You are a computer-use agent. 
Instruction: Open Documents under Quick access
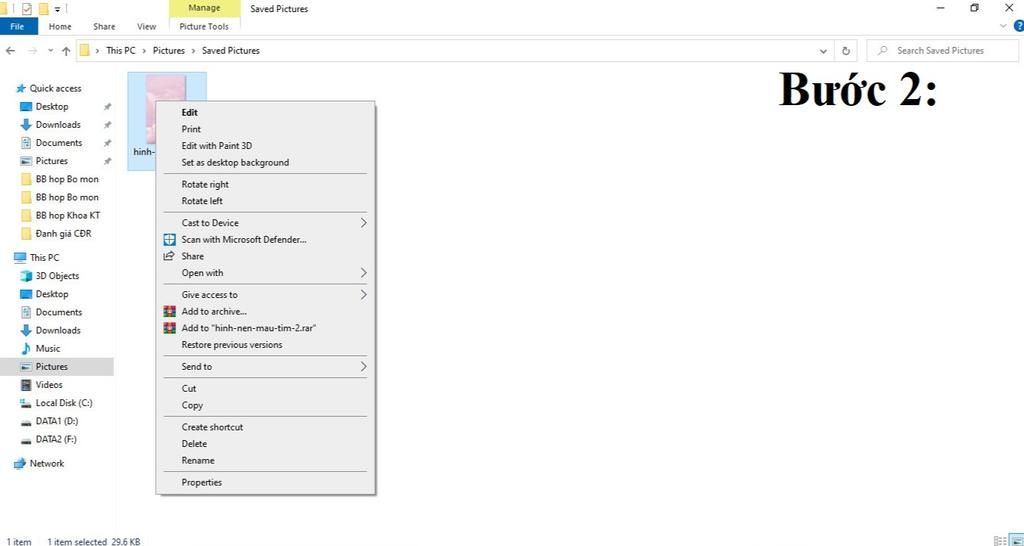pos(59,143)
